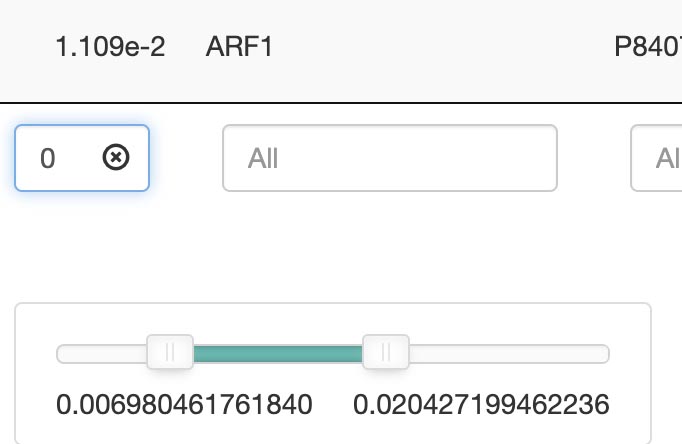This screenshot has width=682, height=444.
Task: Select the 1.109e-2 value cell
Action: 110,48
